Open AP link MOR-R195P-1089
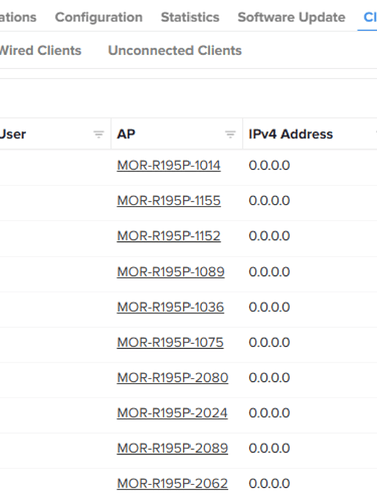The width and height of the screenshot is (377, 500). 171,272
